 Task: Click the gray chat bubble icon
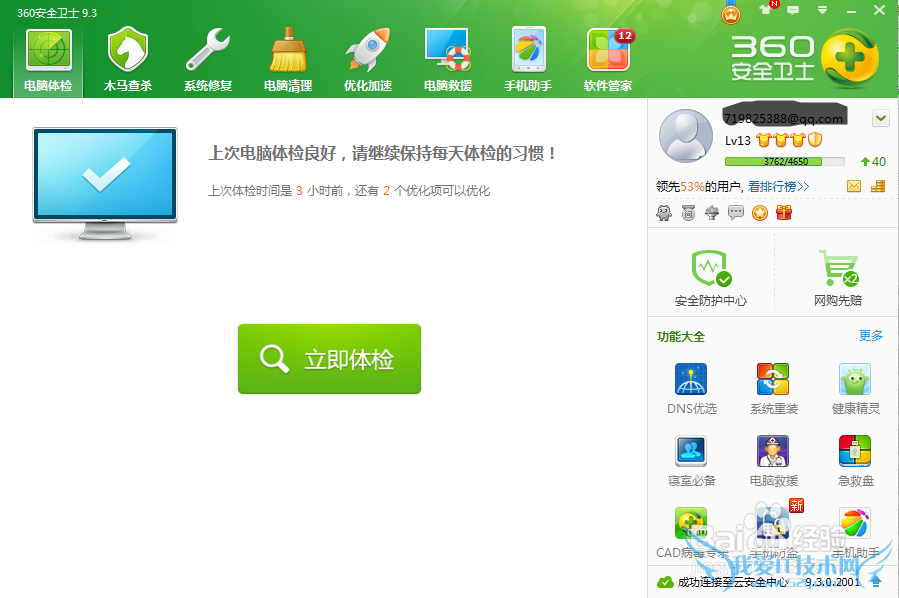736,213
